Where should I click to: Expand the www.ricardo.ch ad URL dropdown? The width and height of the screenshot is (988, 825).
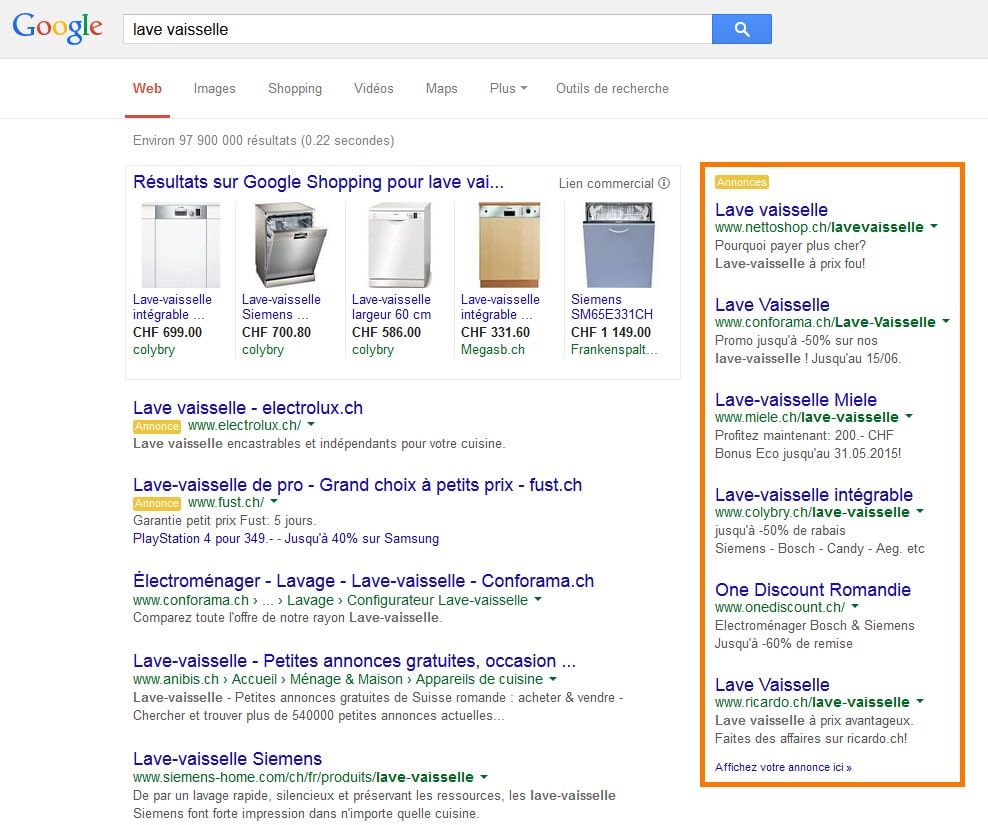[920, 701]
